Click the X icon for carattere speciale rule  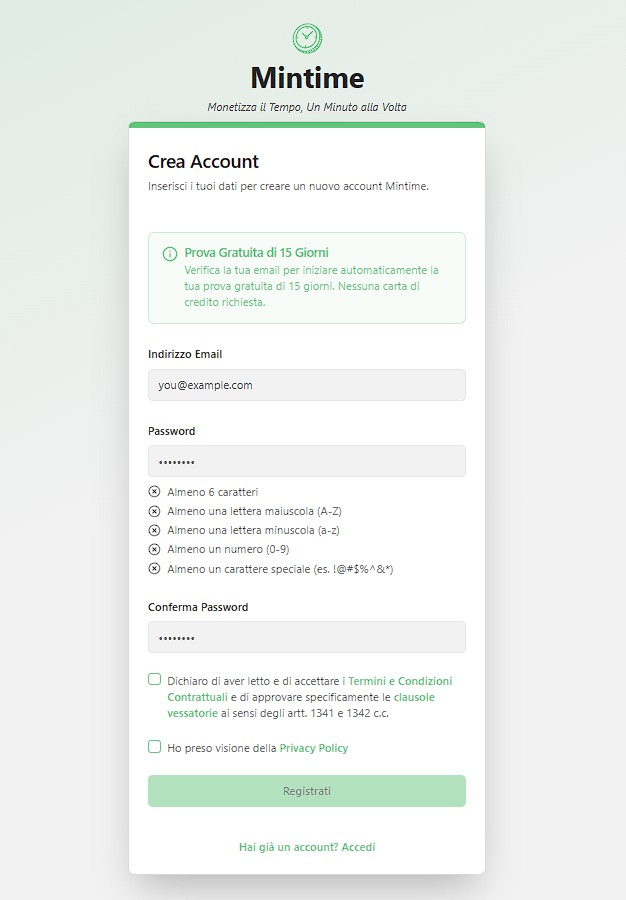pyautogui.click(x=154, y=569)
